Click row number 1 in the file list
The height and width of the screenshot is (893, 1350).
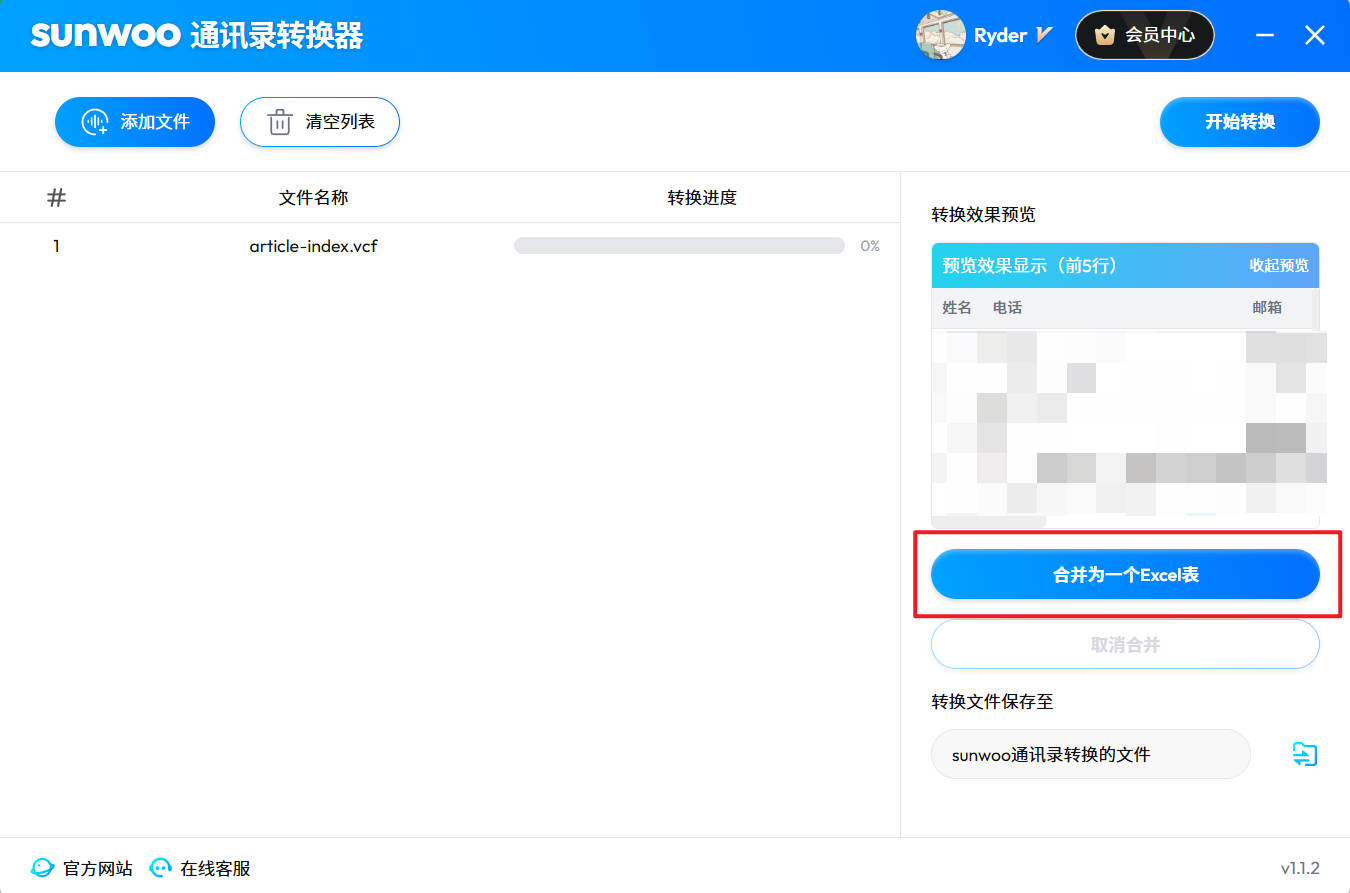57,246
